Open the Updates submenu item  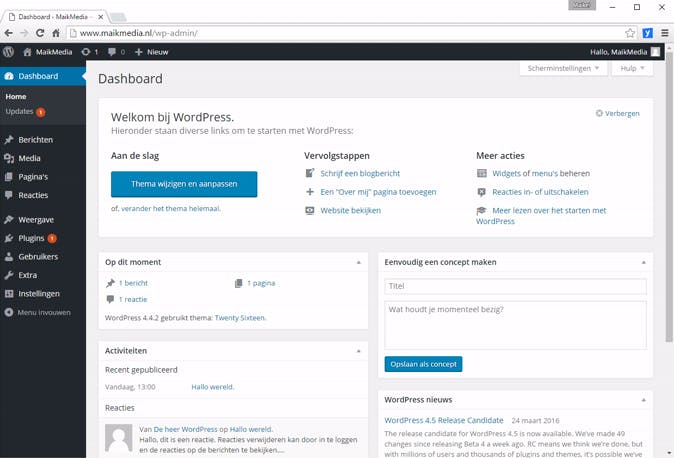pos(19,111)
